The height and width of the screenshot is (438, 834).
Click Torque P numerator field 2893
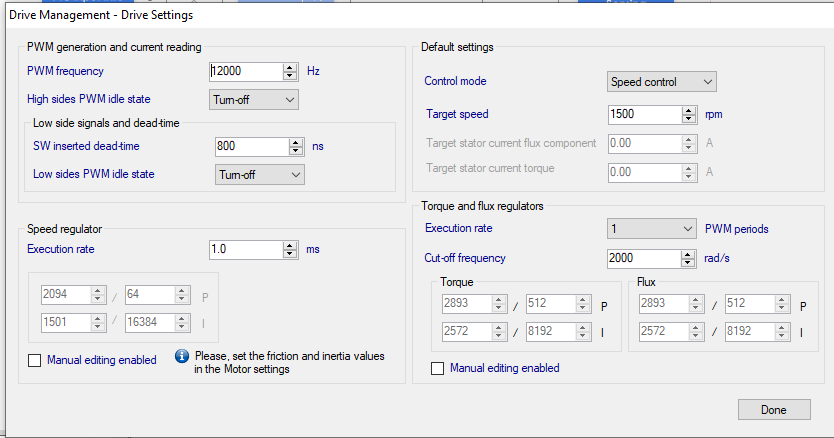point(467,304)
